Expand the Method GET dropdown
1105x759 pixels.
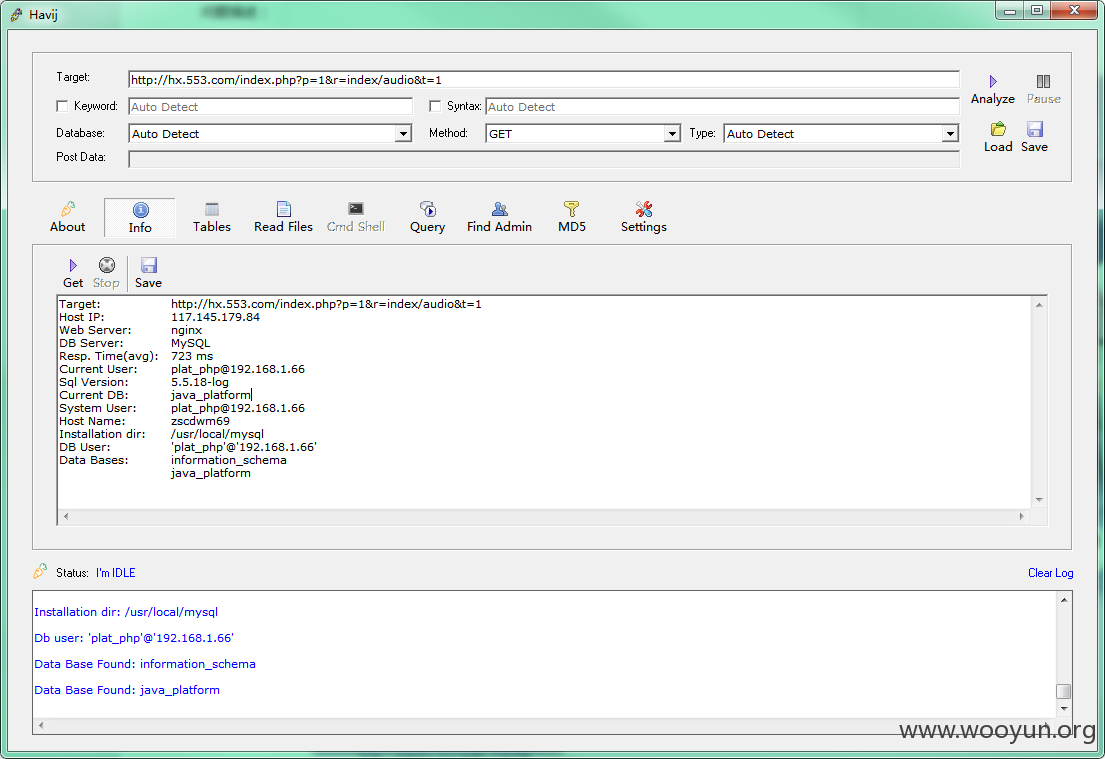(x=672, y=133)
